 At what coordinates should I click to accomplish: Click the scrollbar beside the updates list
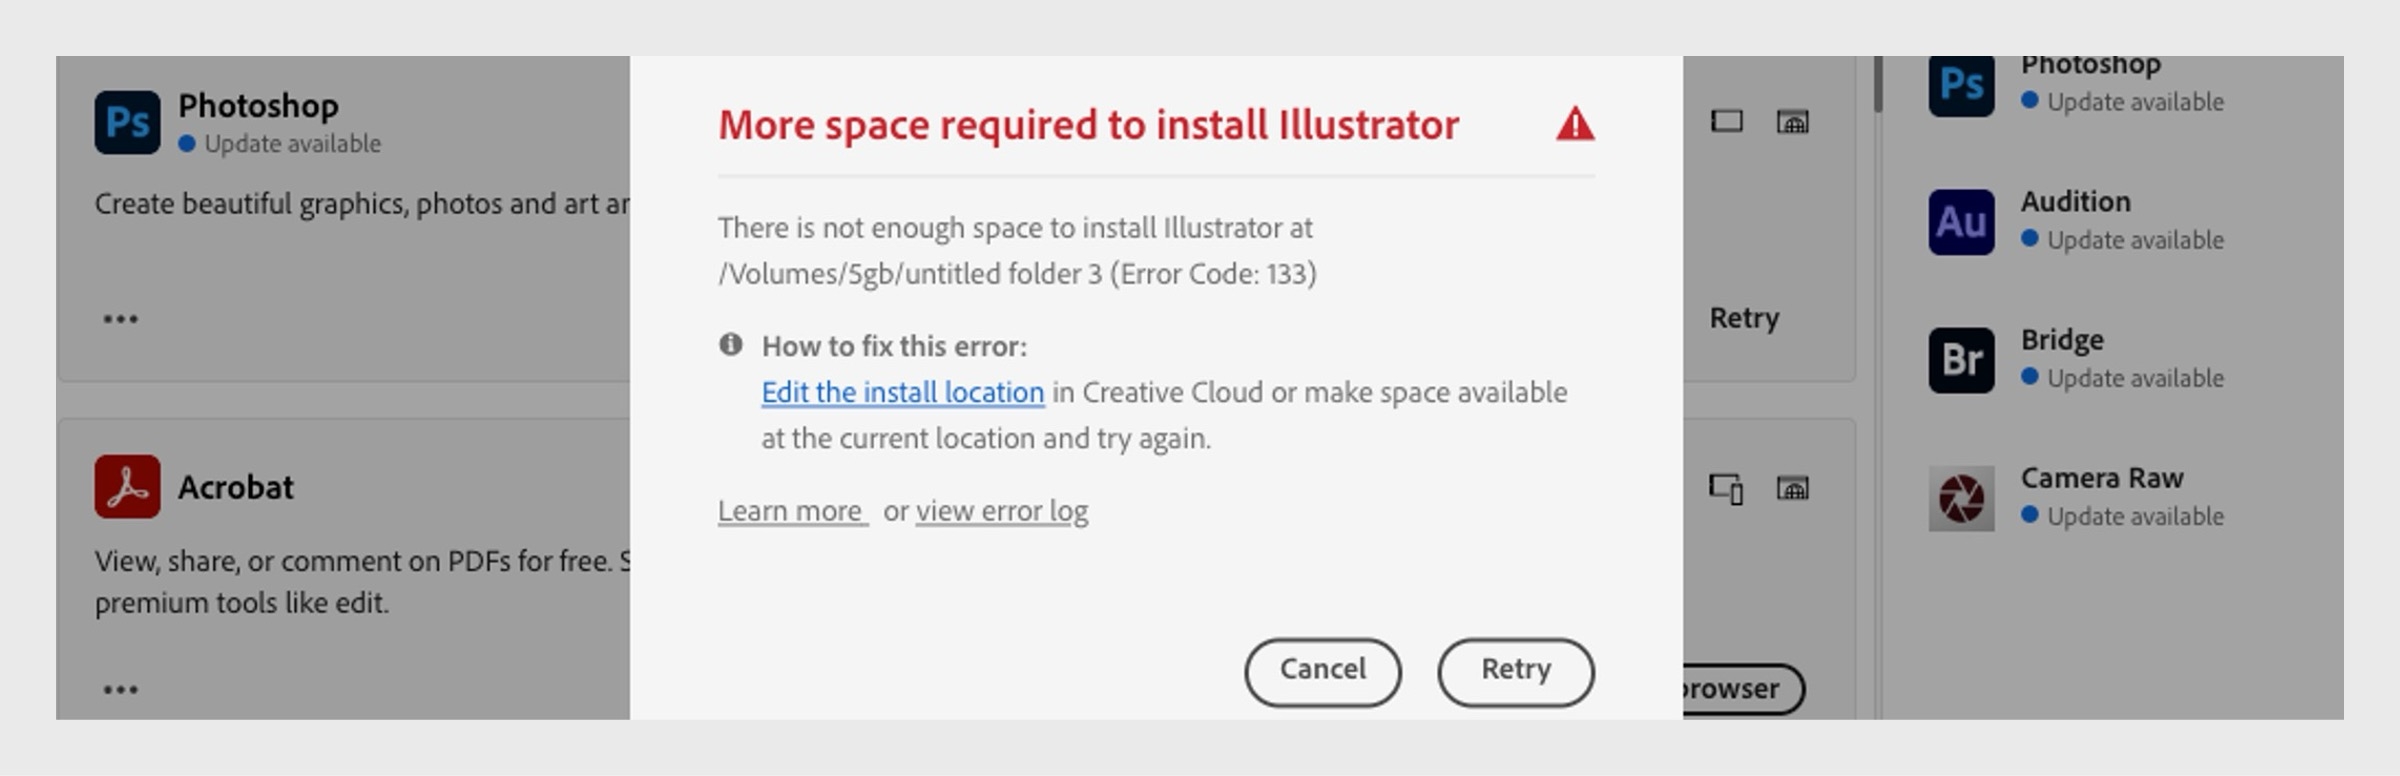1878,85
